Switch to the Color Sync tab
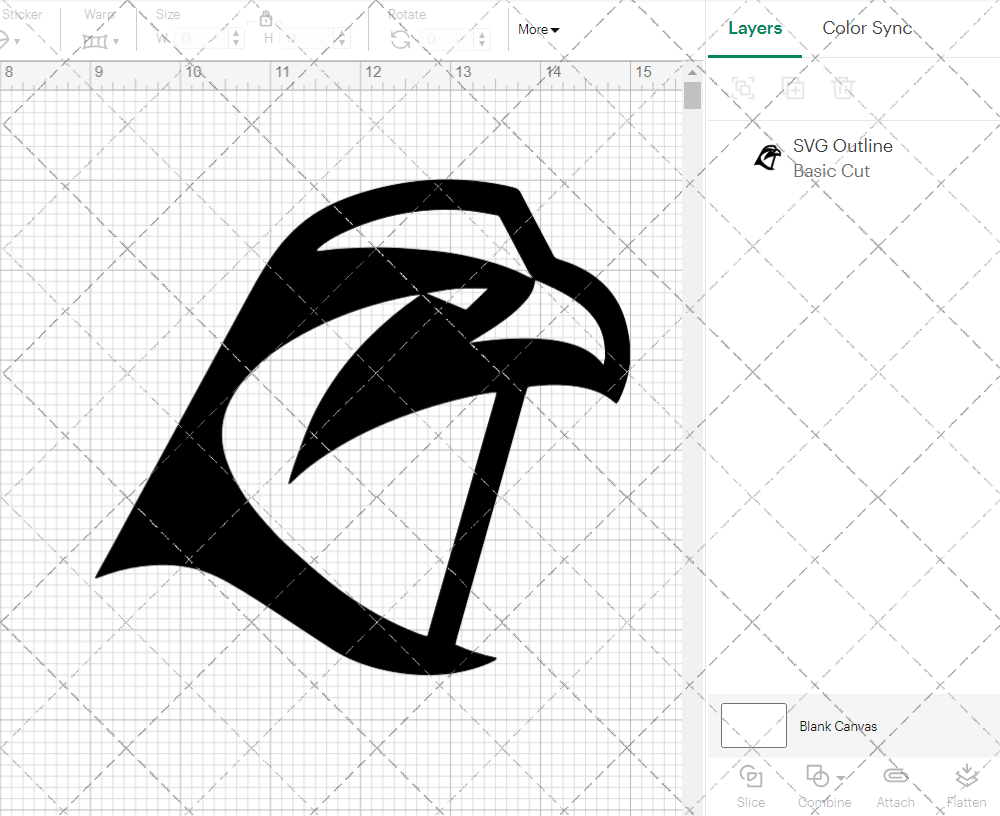The width and height of the screenshot is (1000, 816). (x=867, y=28)
